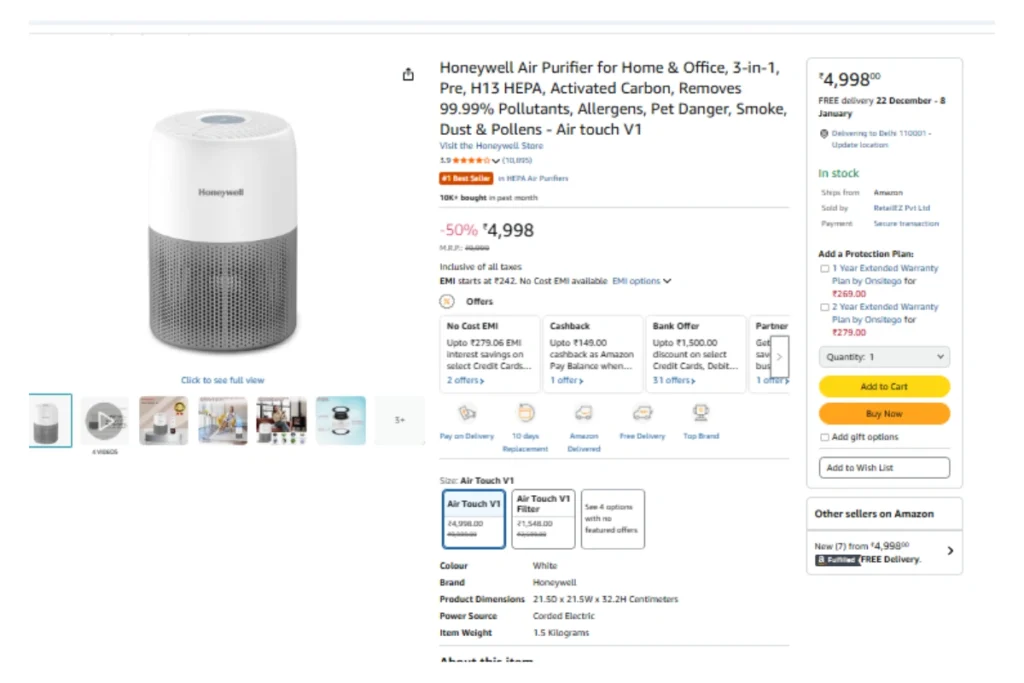The image size is (1024, 683).
Task: Open the Visit the Honeywell Store link
Action: point(491,146)
